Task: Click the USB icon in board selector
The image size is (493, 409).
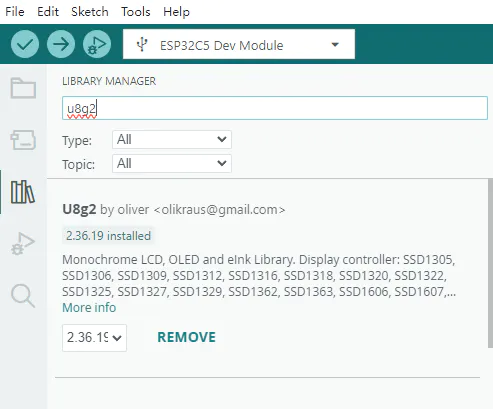Action: [142, 44]
